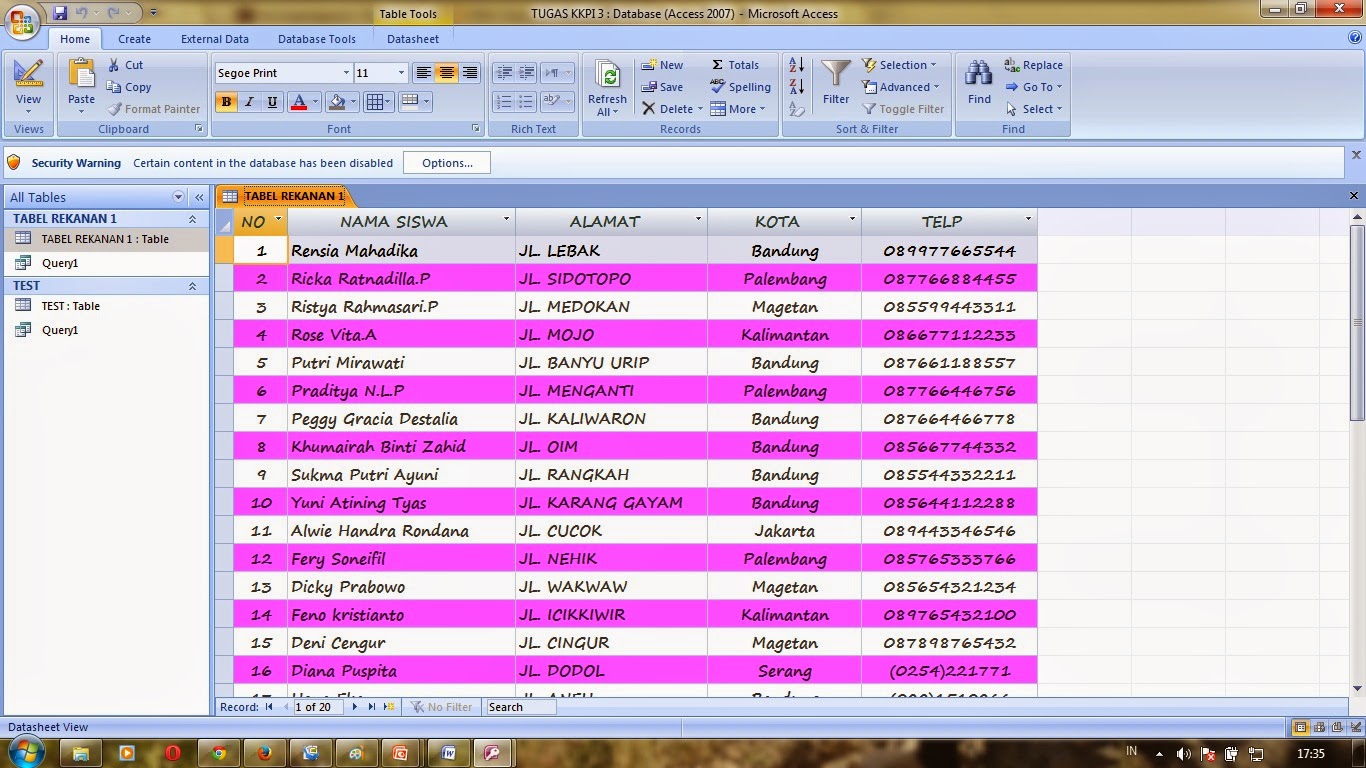1366x768 pixels.
Task: Select the Datasheet ribbon tab
Action: tap(413, 39)
